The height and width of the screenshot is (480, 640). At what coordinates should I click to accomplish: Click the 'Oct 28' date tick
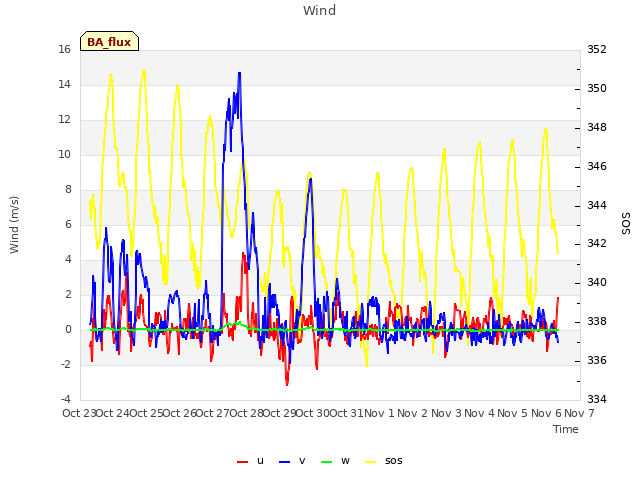[x=247, y=413]
